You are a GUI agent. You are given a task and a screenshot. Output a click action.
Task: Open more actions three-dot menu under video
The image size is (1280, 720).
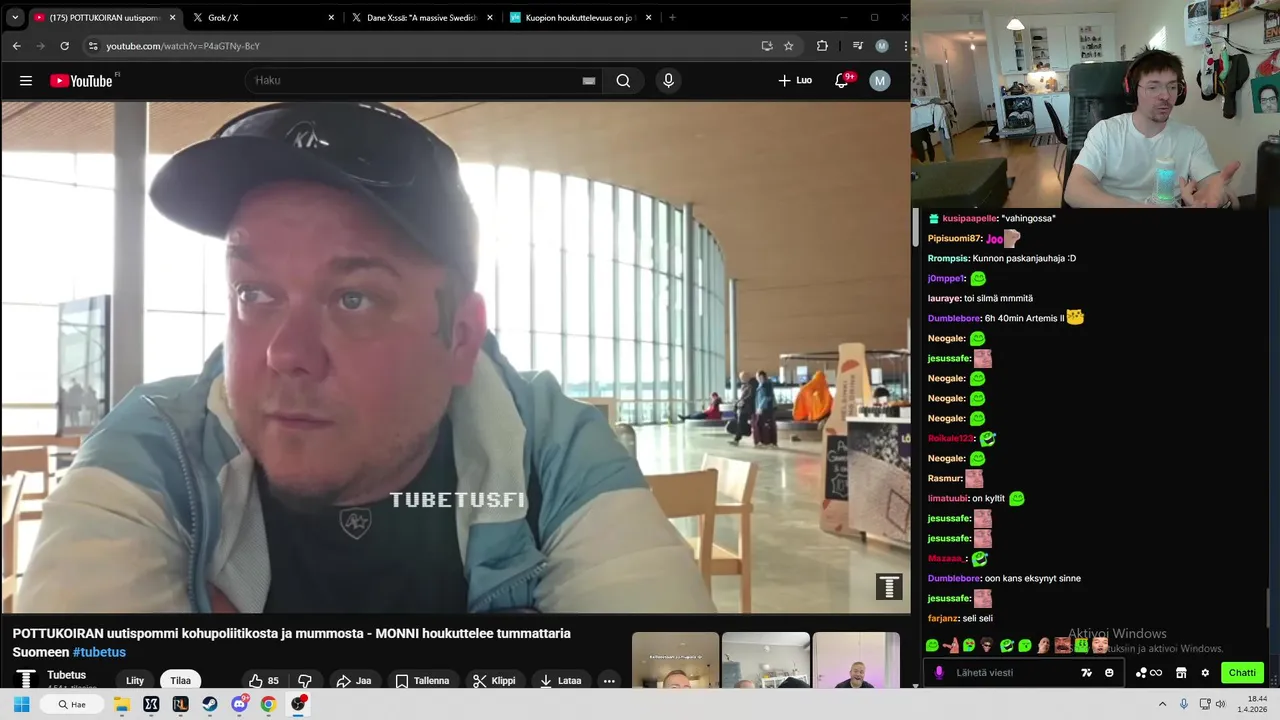click(608, 681)
